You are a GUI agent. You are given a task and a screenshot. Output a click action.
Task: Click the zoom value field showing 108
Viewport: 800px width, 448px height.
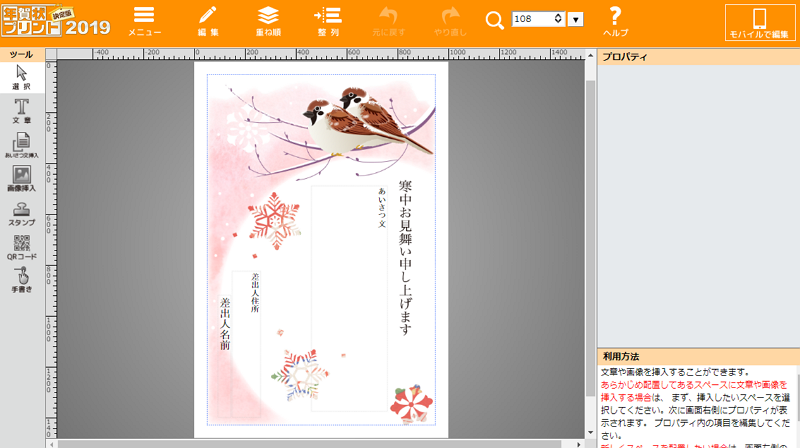click(x=537, y=19)
